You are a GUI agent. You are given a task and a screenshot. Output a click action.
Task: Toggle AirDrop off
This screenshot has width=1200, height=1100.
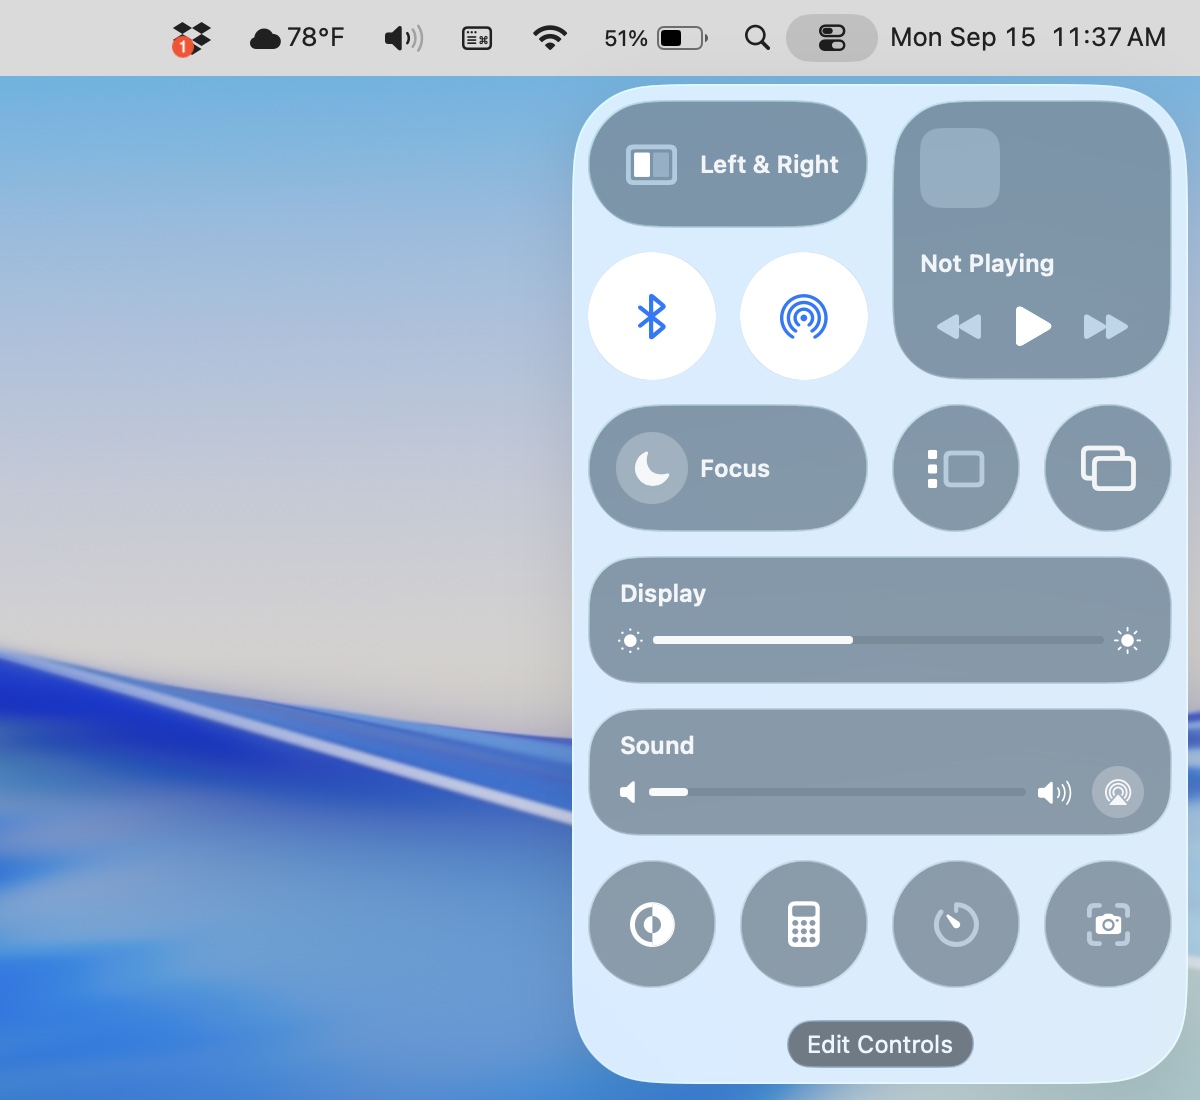click(x=803, y=316)
